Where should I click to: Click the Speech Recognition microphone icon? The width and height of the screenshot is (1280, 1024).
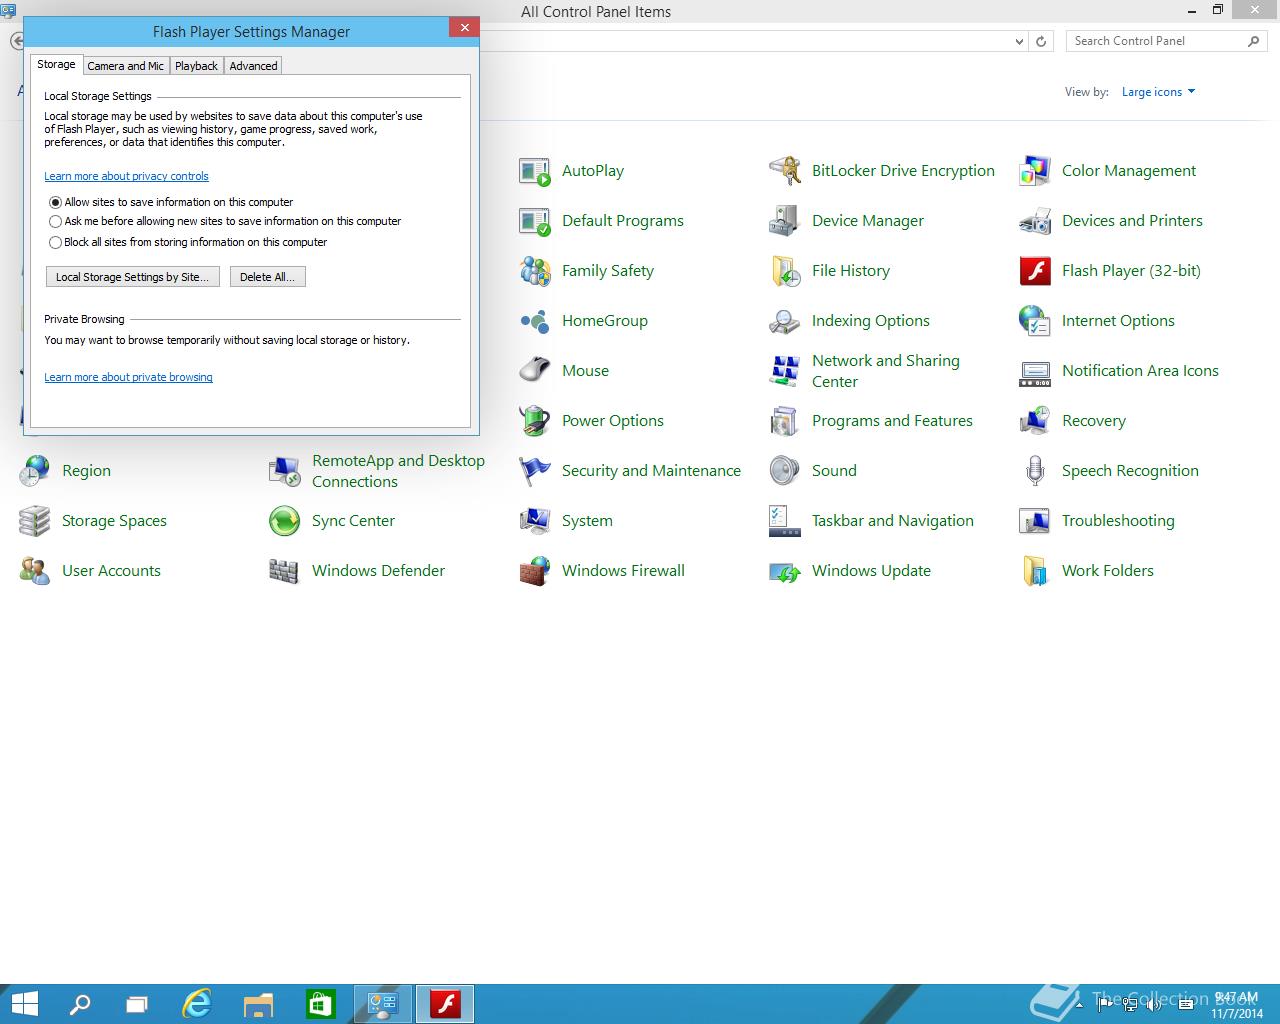pyautogui.click(x=1035, y=471)
